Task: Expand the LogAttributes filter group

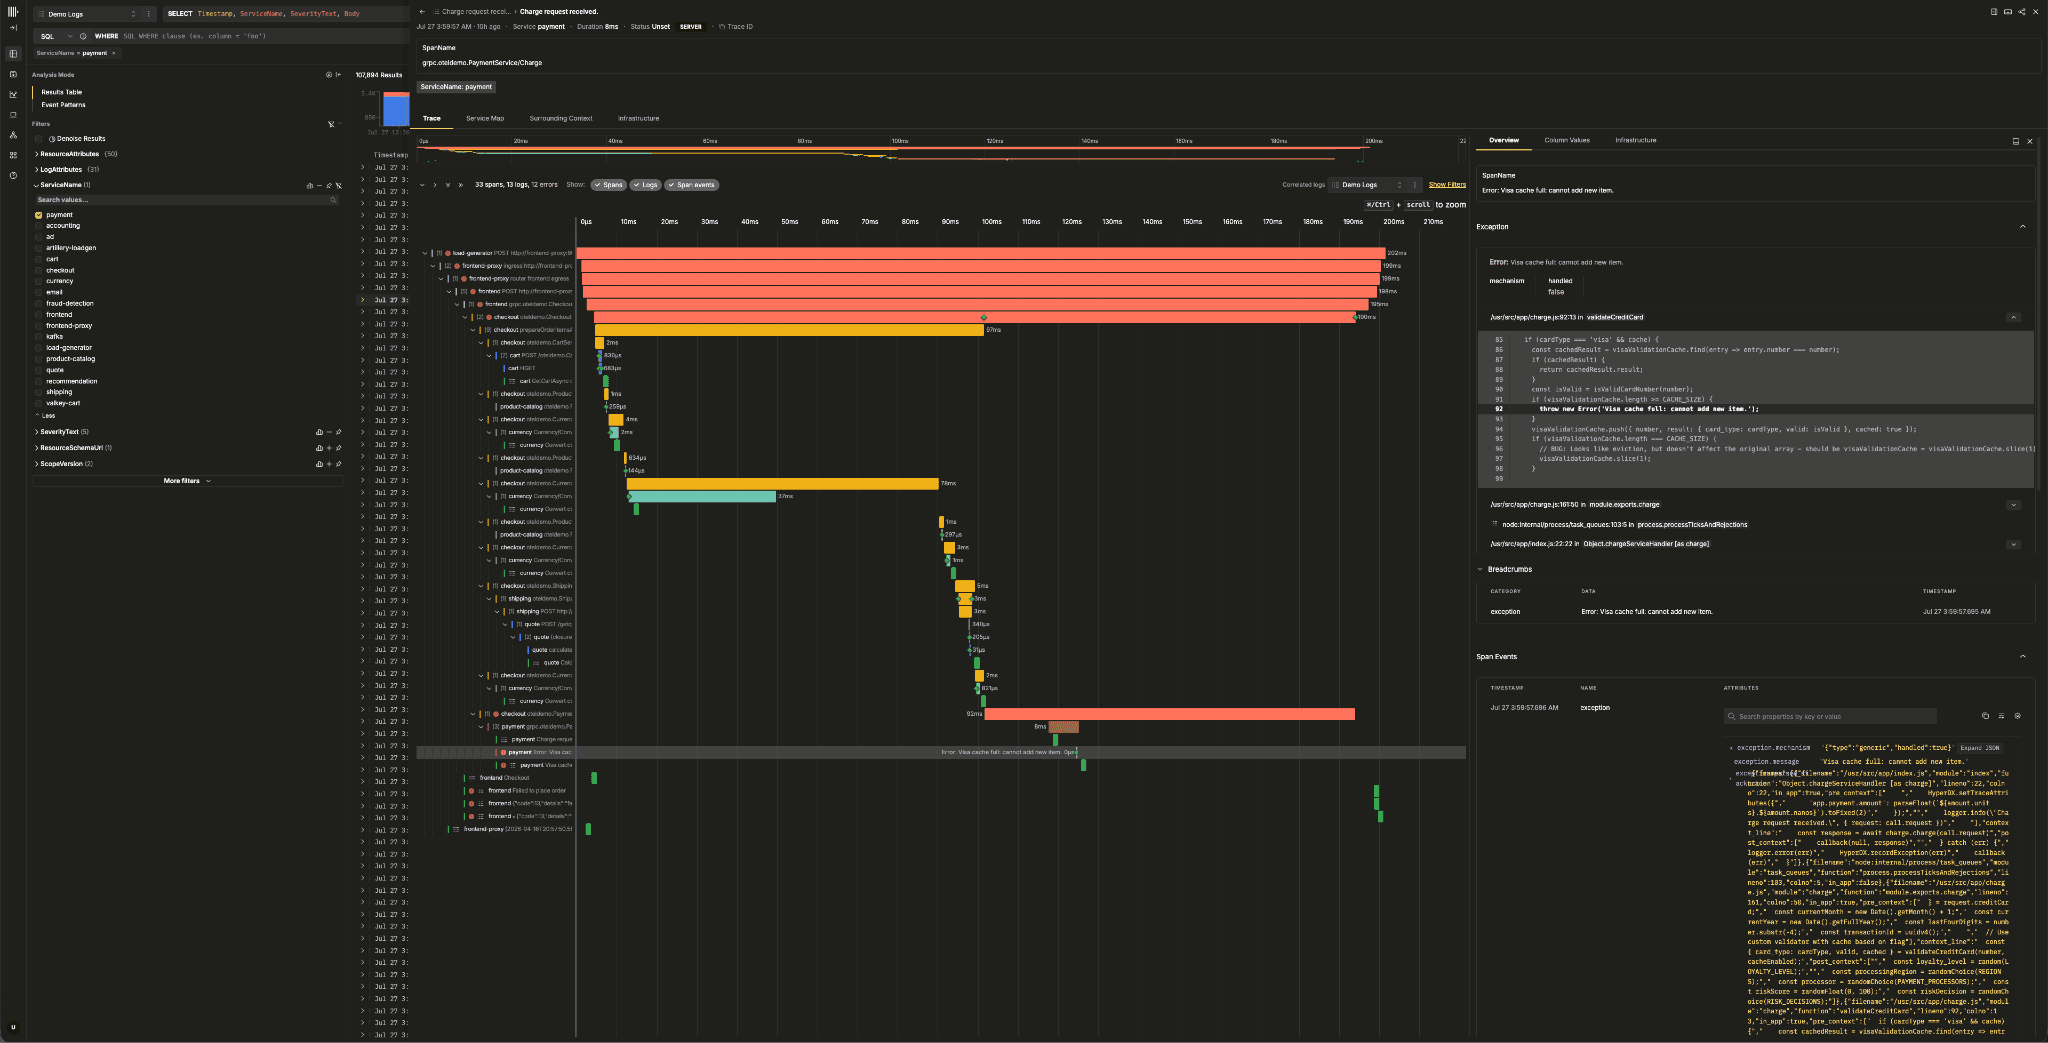Action: (x=65, y=170)
